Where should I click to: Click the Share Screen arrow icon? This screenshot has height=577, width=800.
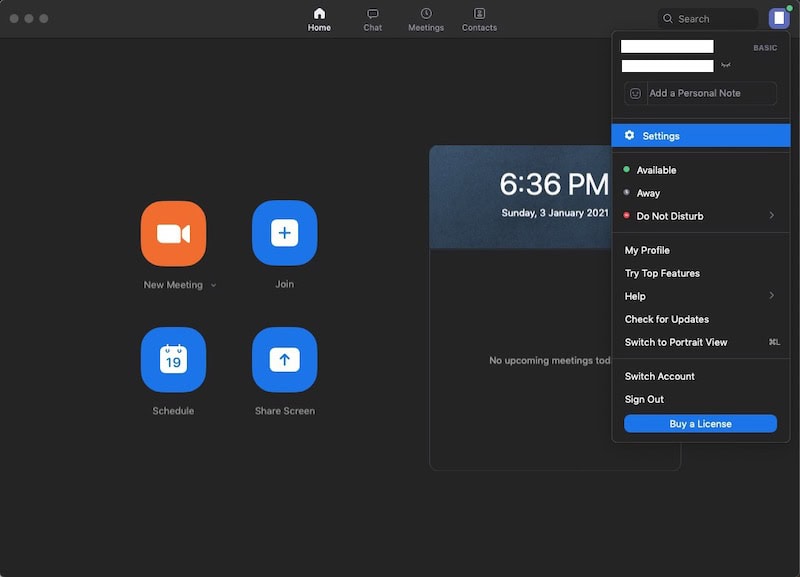(284, 359)
